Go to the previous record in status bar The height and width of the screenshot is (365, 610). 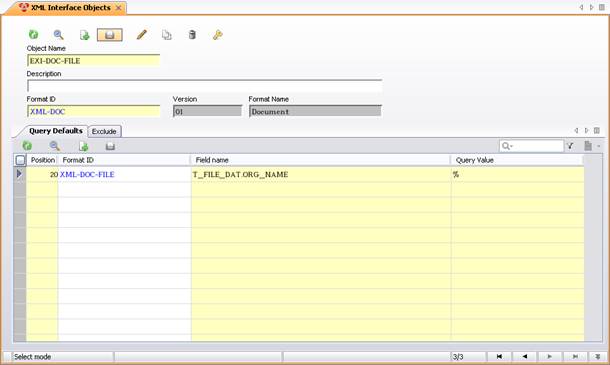click(x=524, y=356)
